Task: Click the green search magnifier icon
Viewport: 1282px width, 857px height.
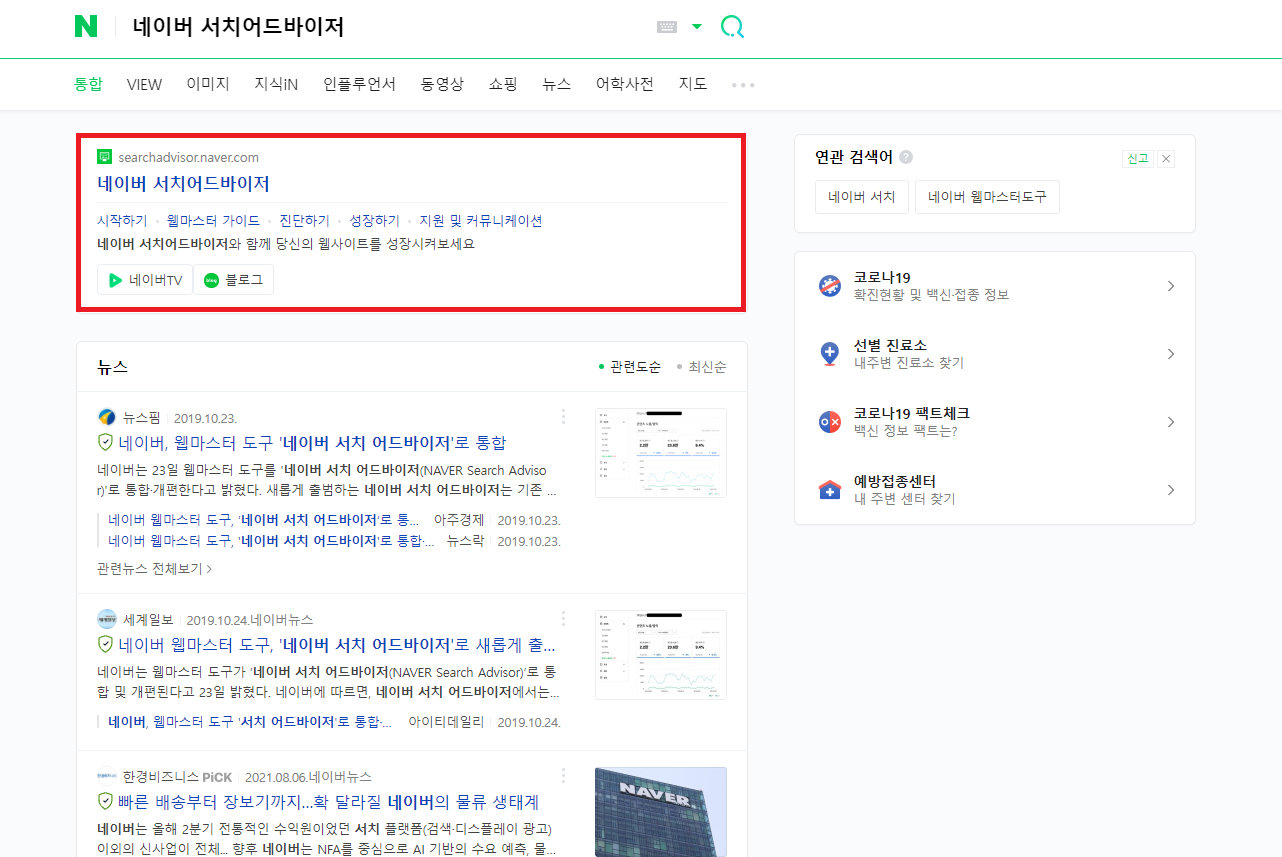Action: click(732, 27)
